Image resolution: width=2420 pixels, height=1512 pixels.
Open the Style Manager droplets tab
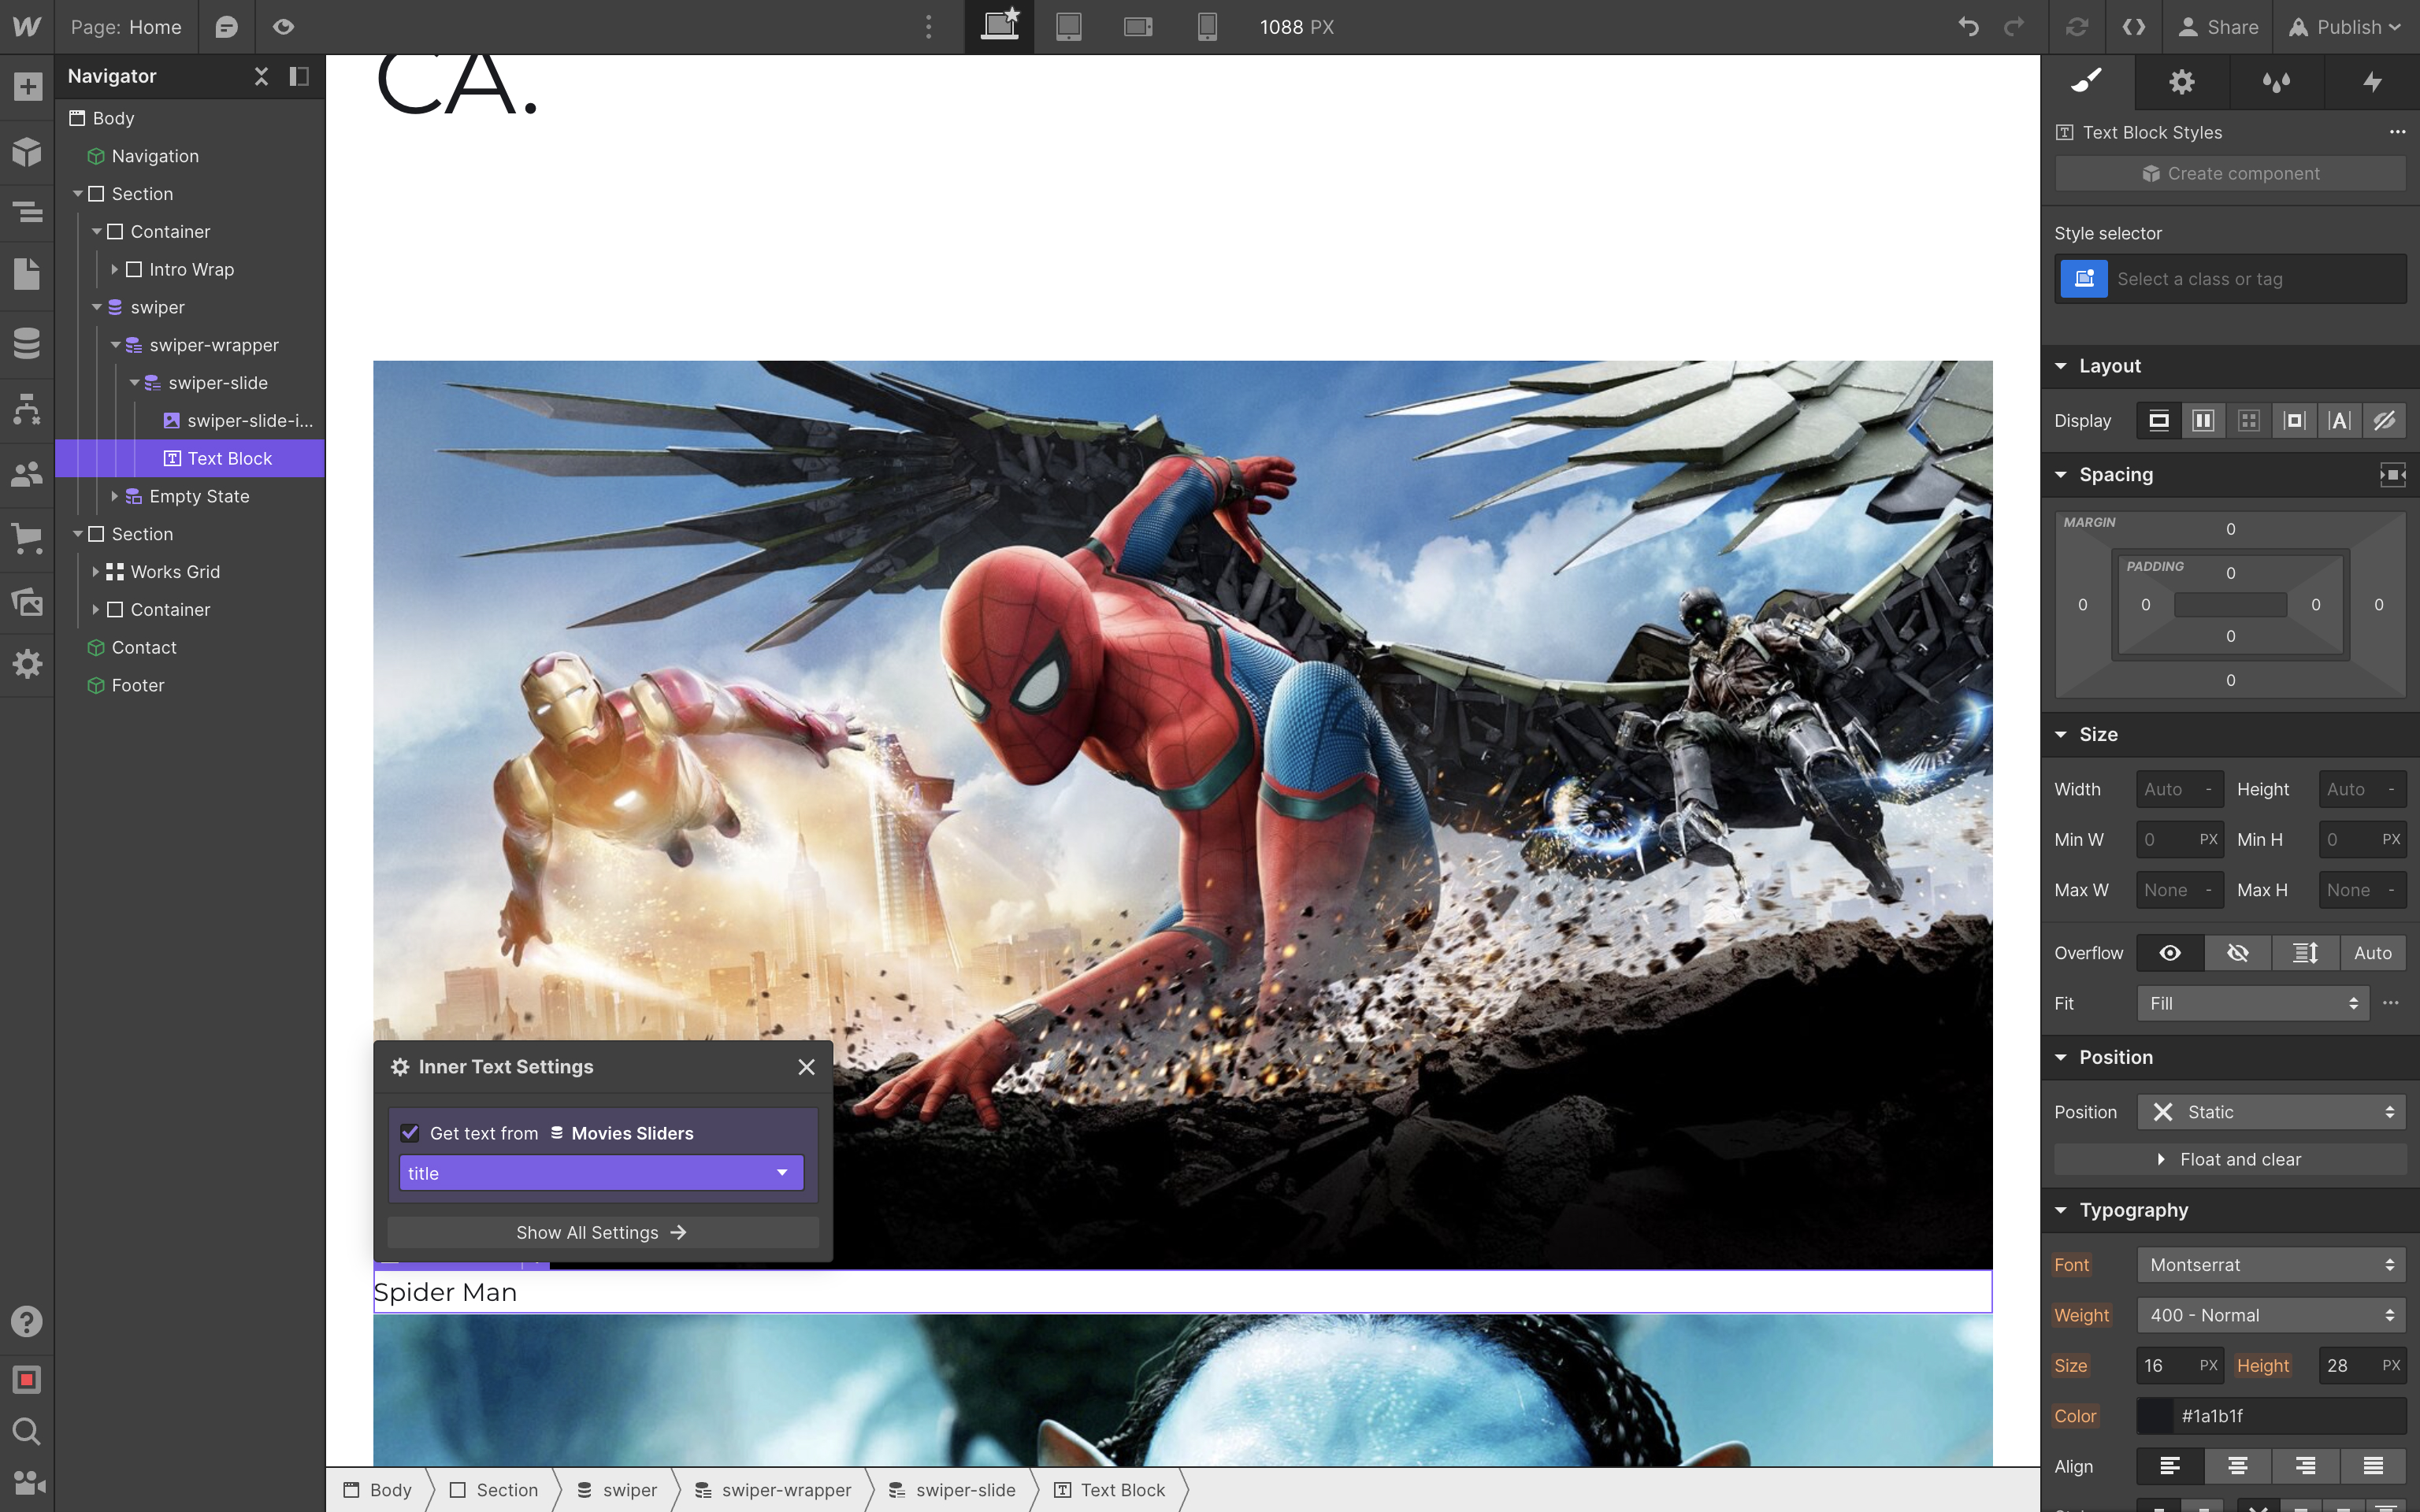pyautogui.click(x=2277, y=82)
